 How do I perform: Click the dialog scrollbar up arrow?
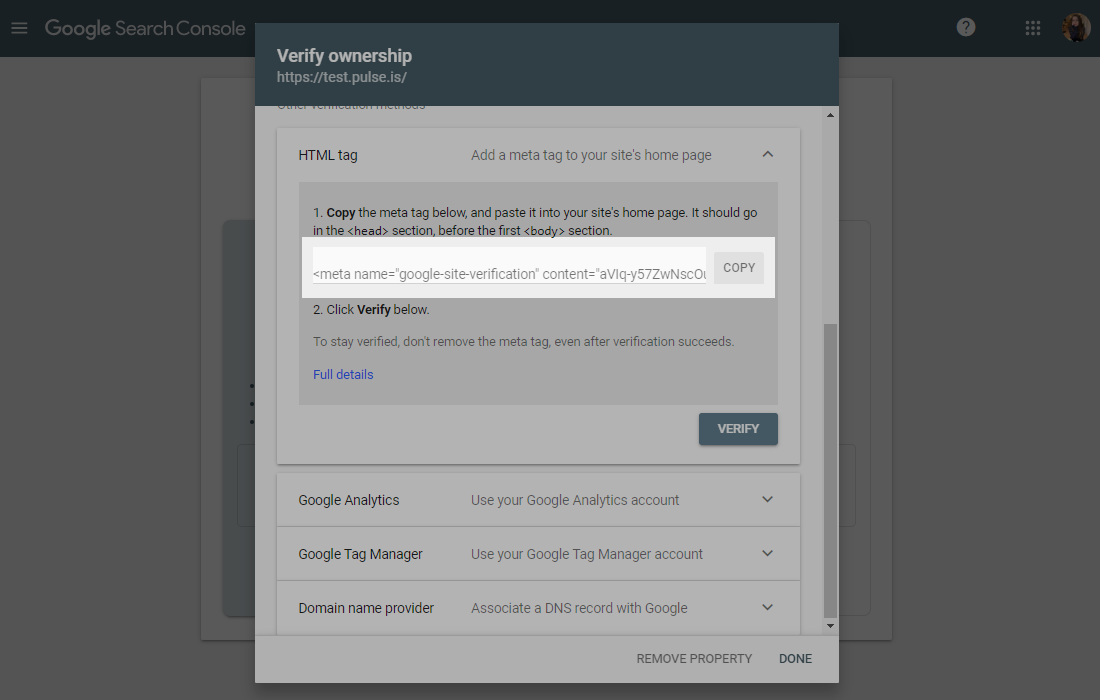click(830, 115)
